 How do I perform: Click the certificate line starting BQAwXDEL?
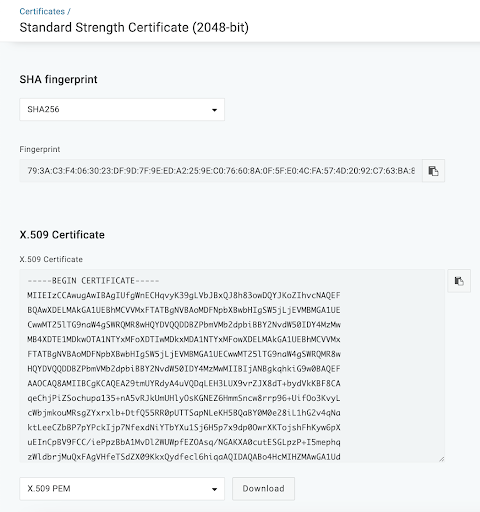(x=184, y=310)
